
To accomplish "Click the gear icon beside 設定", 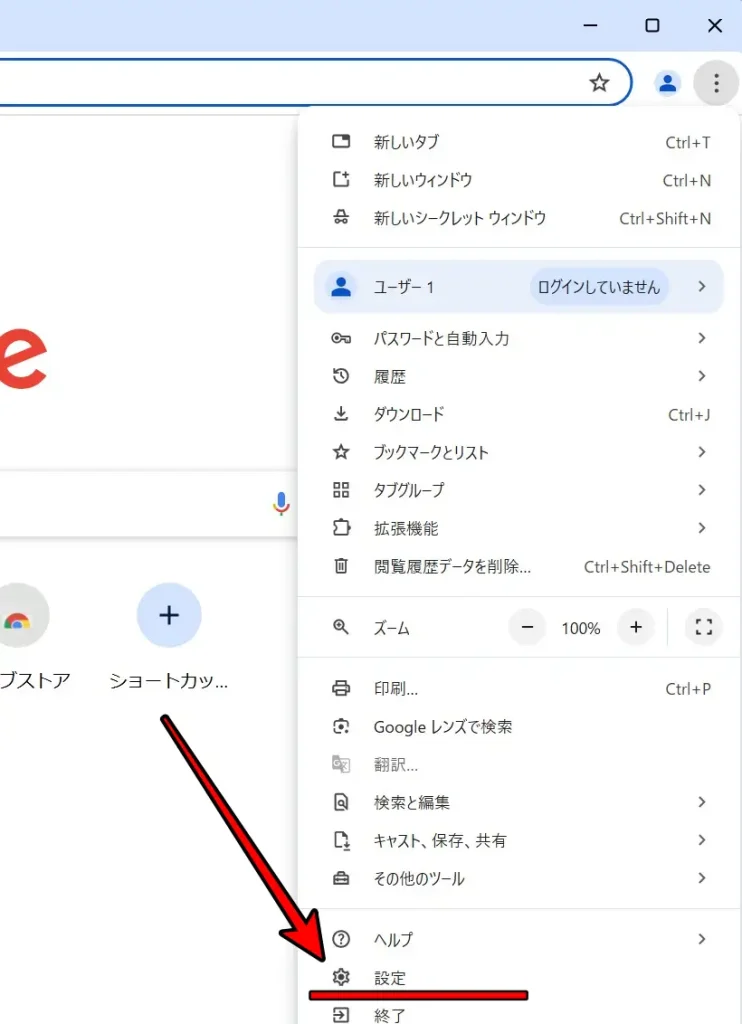I will [341, 977].
